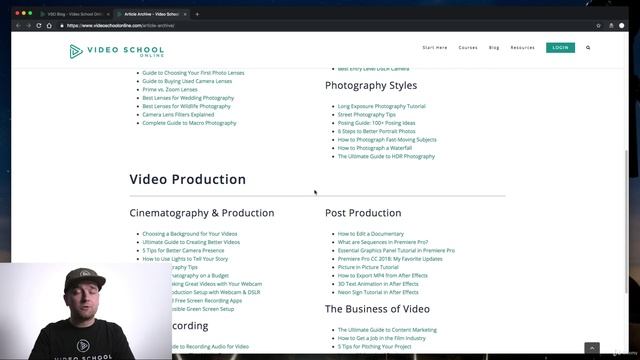The height and width of the screenshot is (360, 640).
Task: Select the Article Archive tab
Action: (151, 14)
